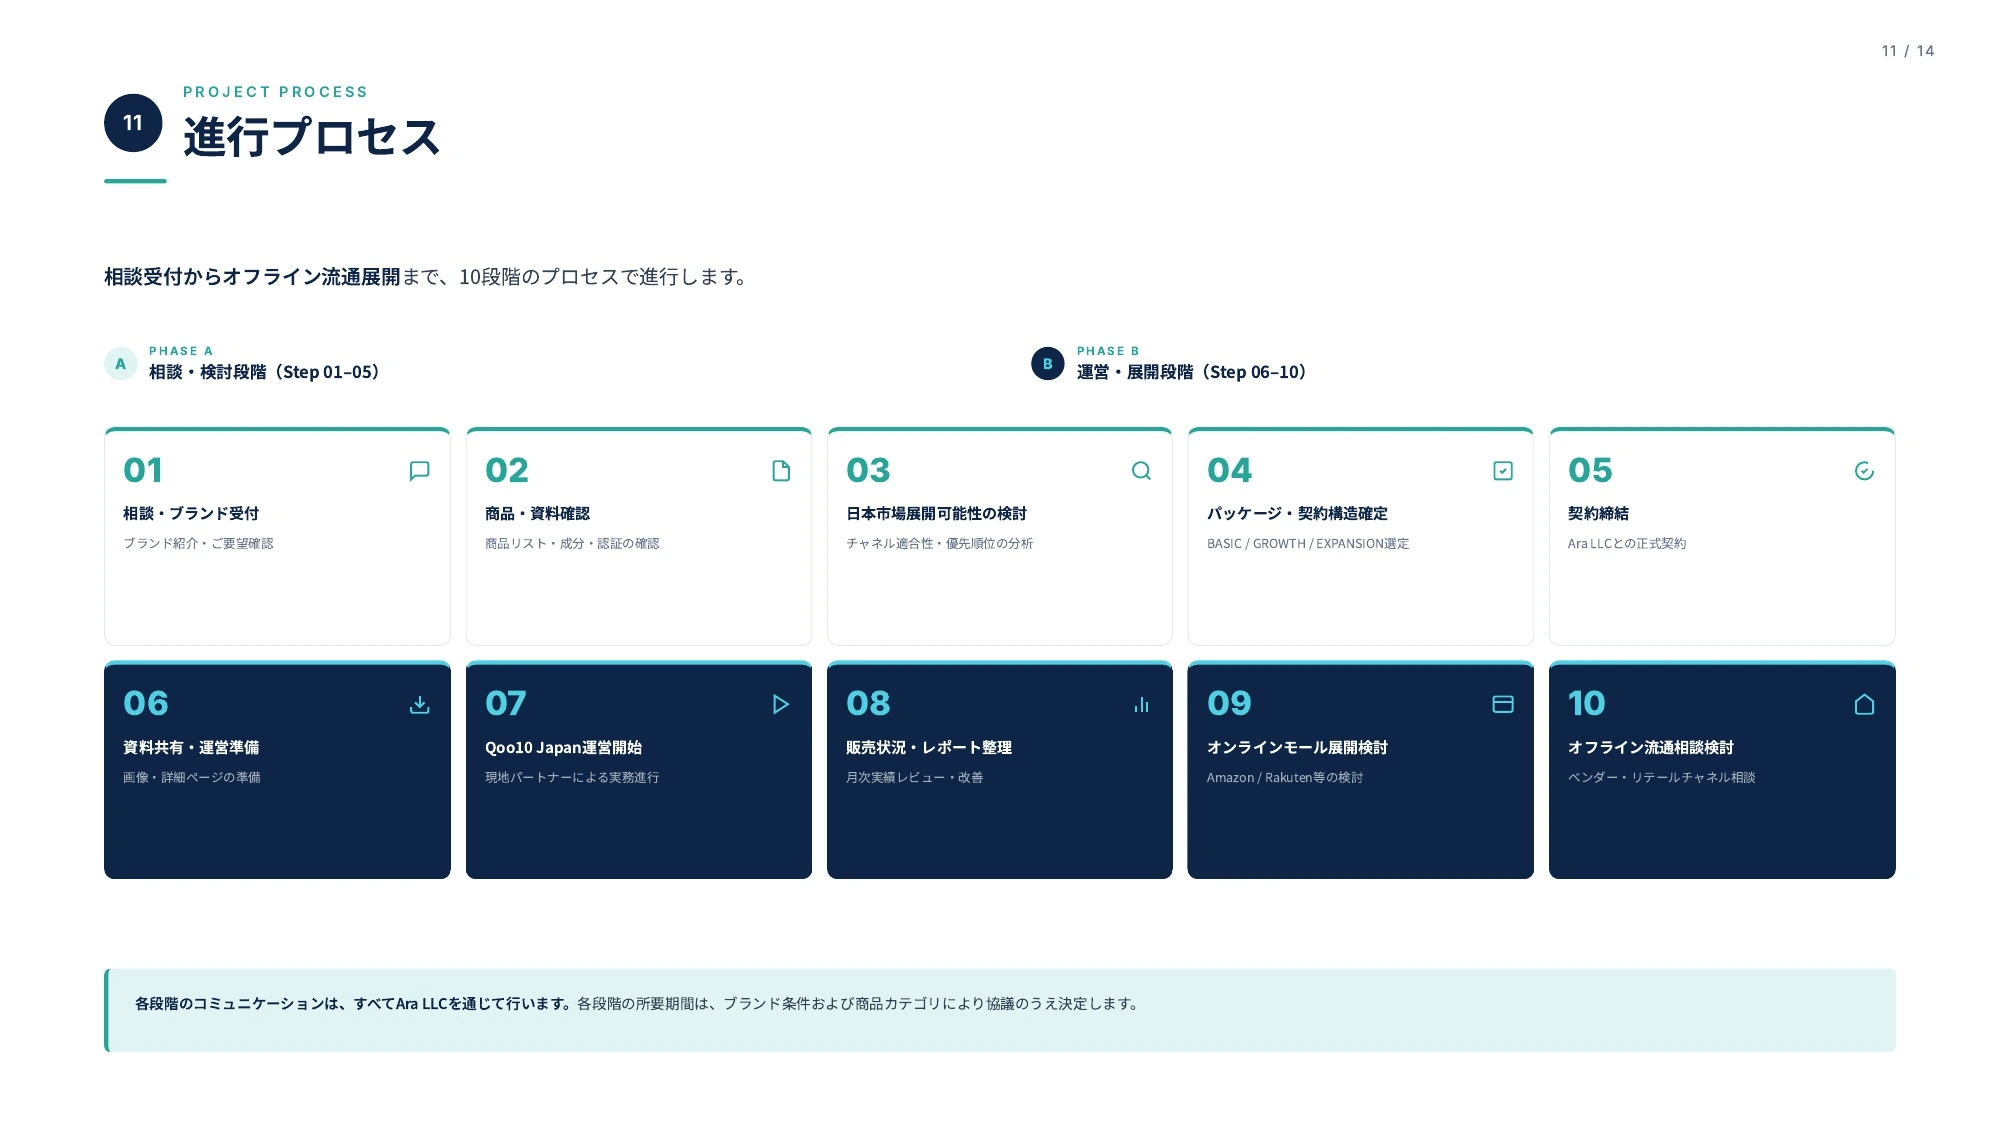Screen dimensions: 2000x1125
Task: Select the Phase A circle badge
Action: (121, 364)
